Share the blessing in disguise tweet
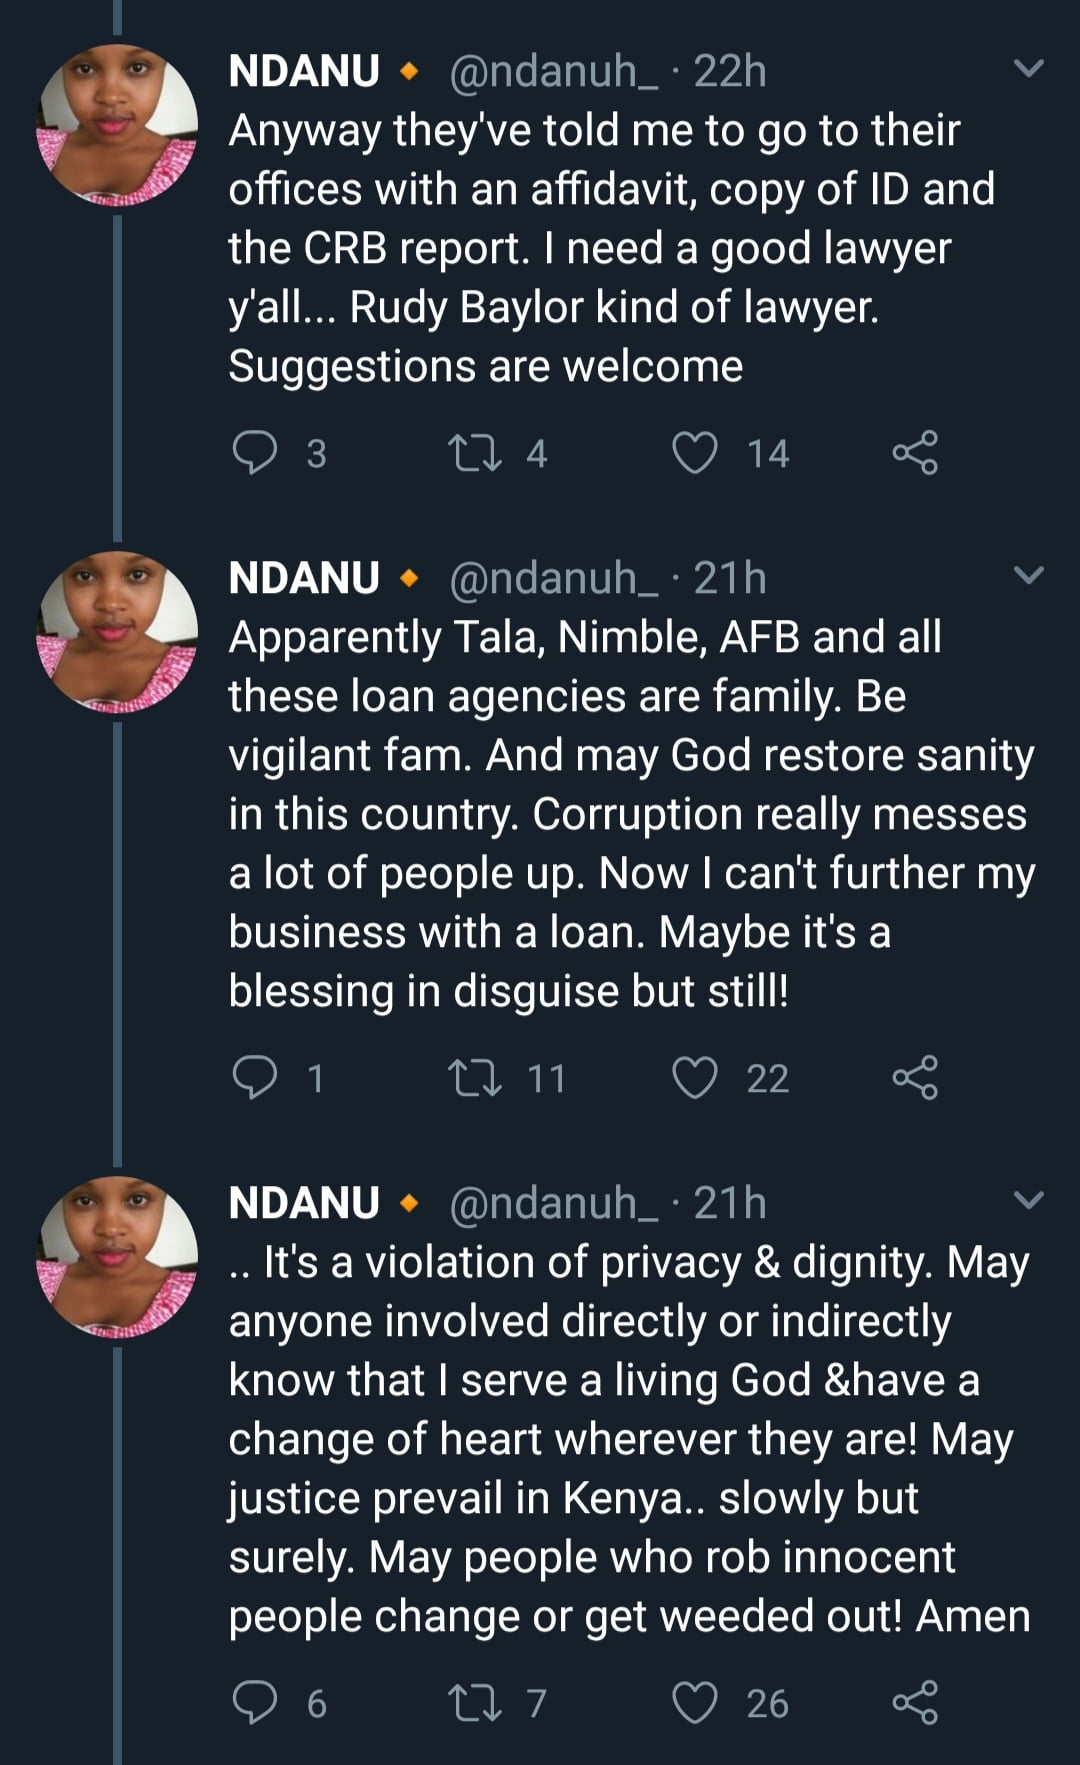Image resolution: width=1080 pixels, height=1765 pixels. coord(915,1078)
